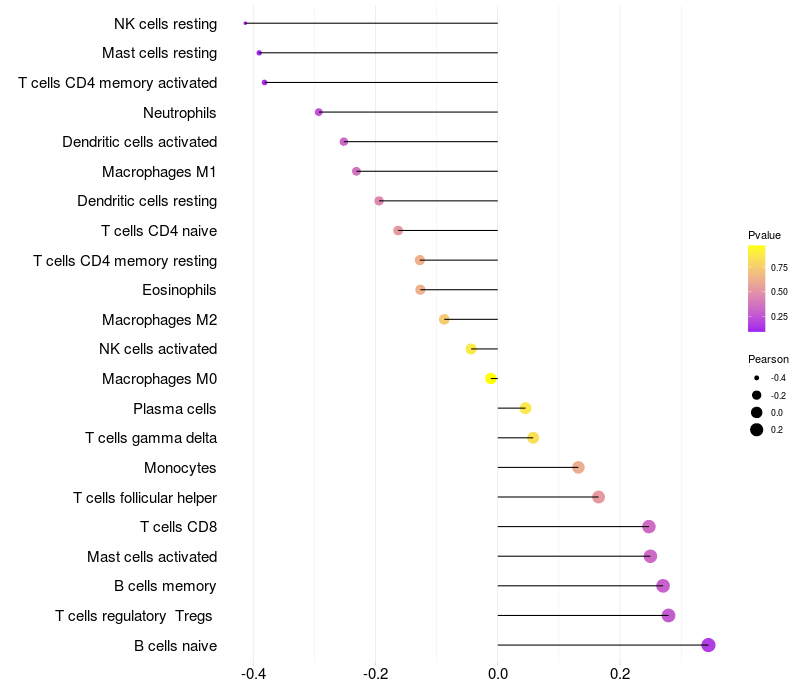Select the T cells follicular helper label

[145, 497]
